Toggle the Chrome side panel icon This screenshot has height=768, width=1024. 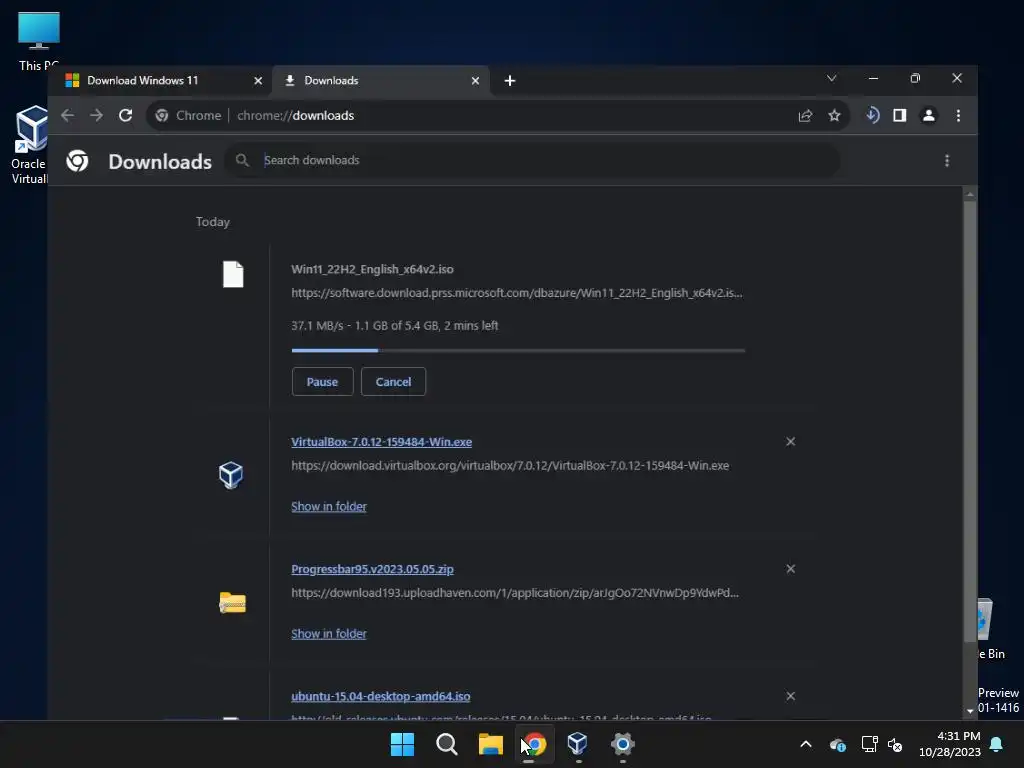[x=899, y=116]
